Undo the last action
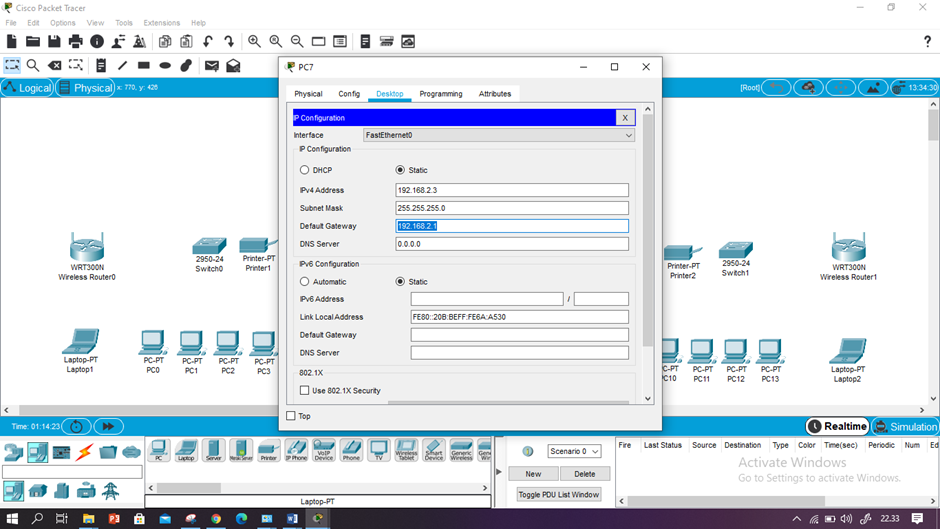 [x=207, y=41]
